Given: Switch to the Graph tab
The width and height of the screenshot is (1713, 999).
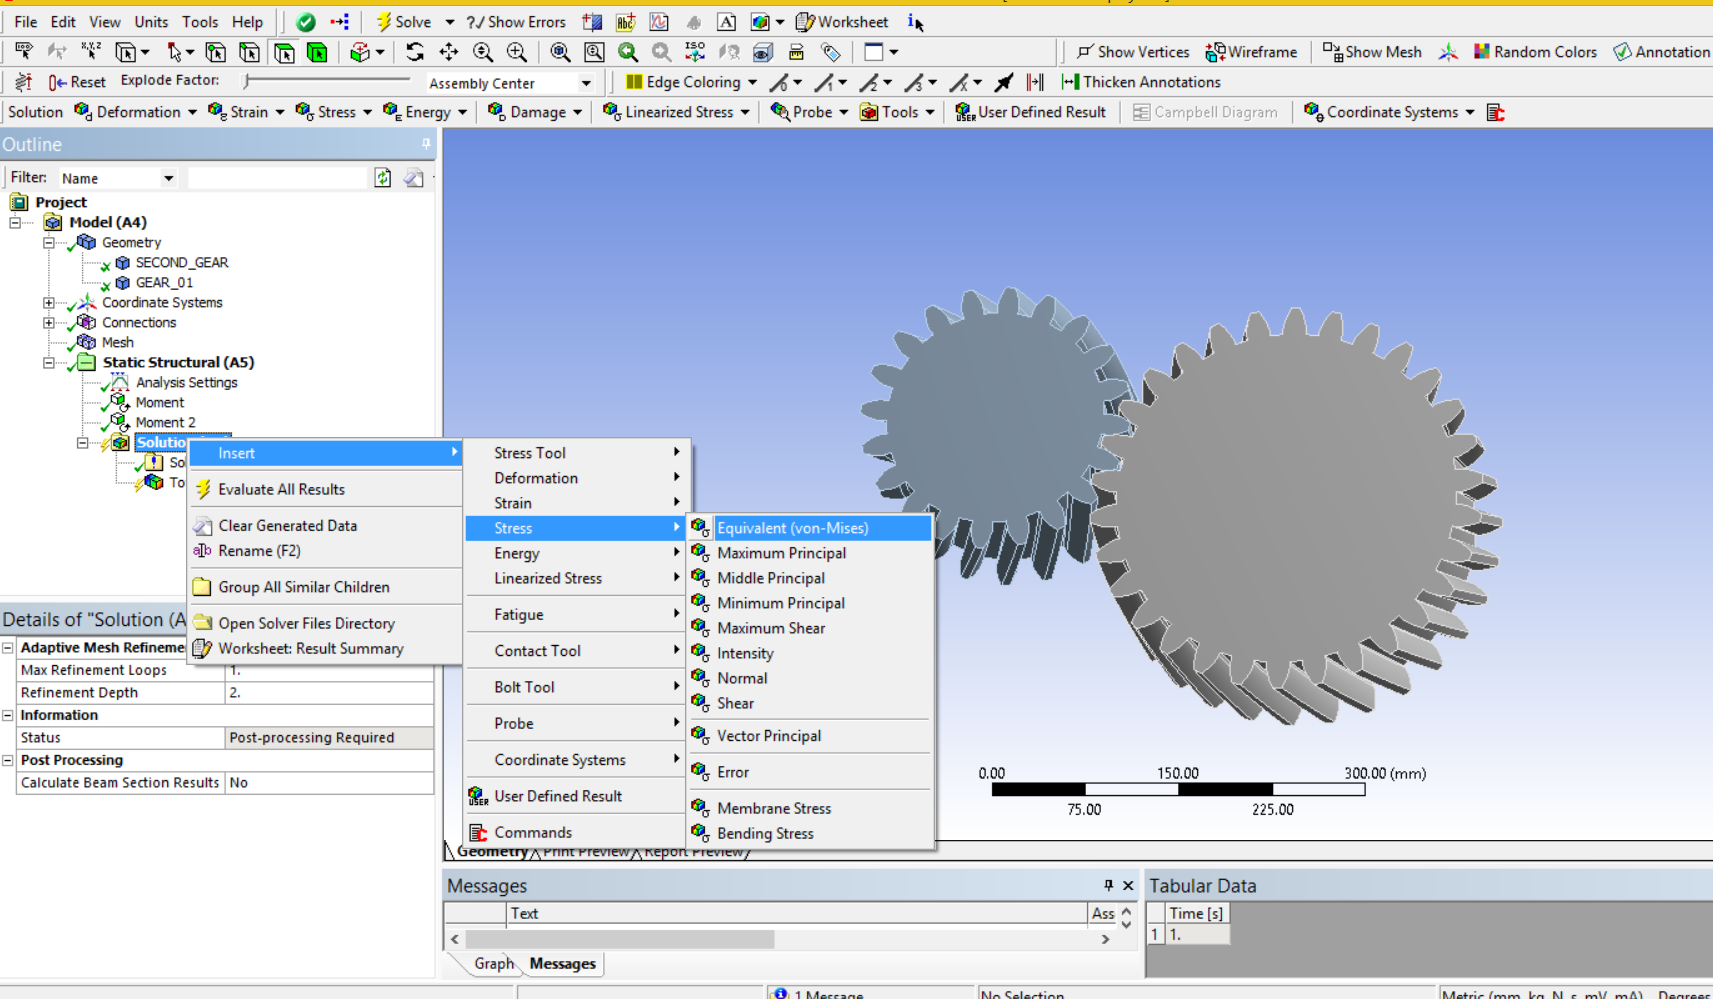Looking at the screenshot, I should click(493, 963).
